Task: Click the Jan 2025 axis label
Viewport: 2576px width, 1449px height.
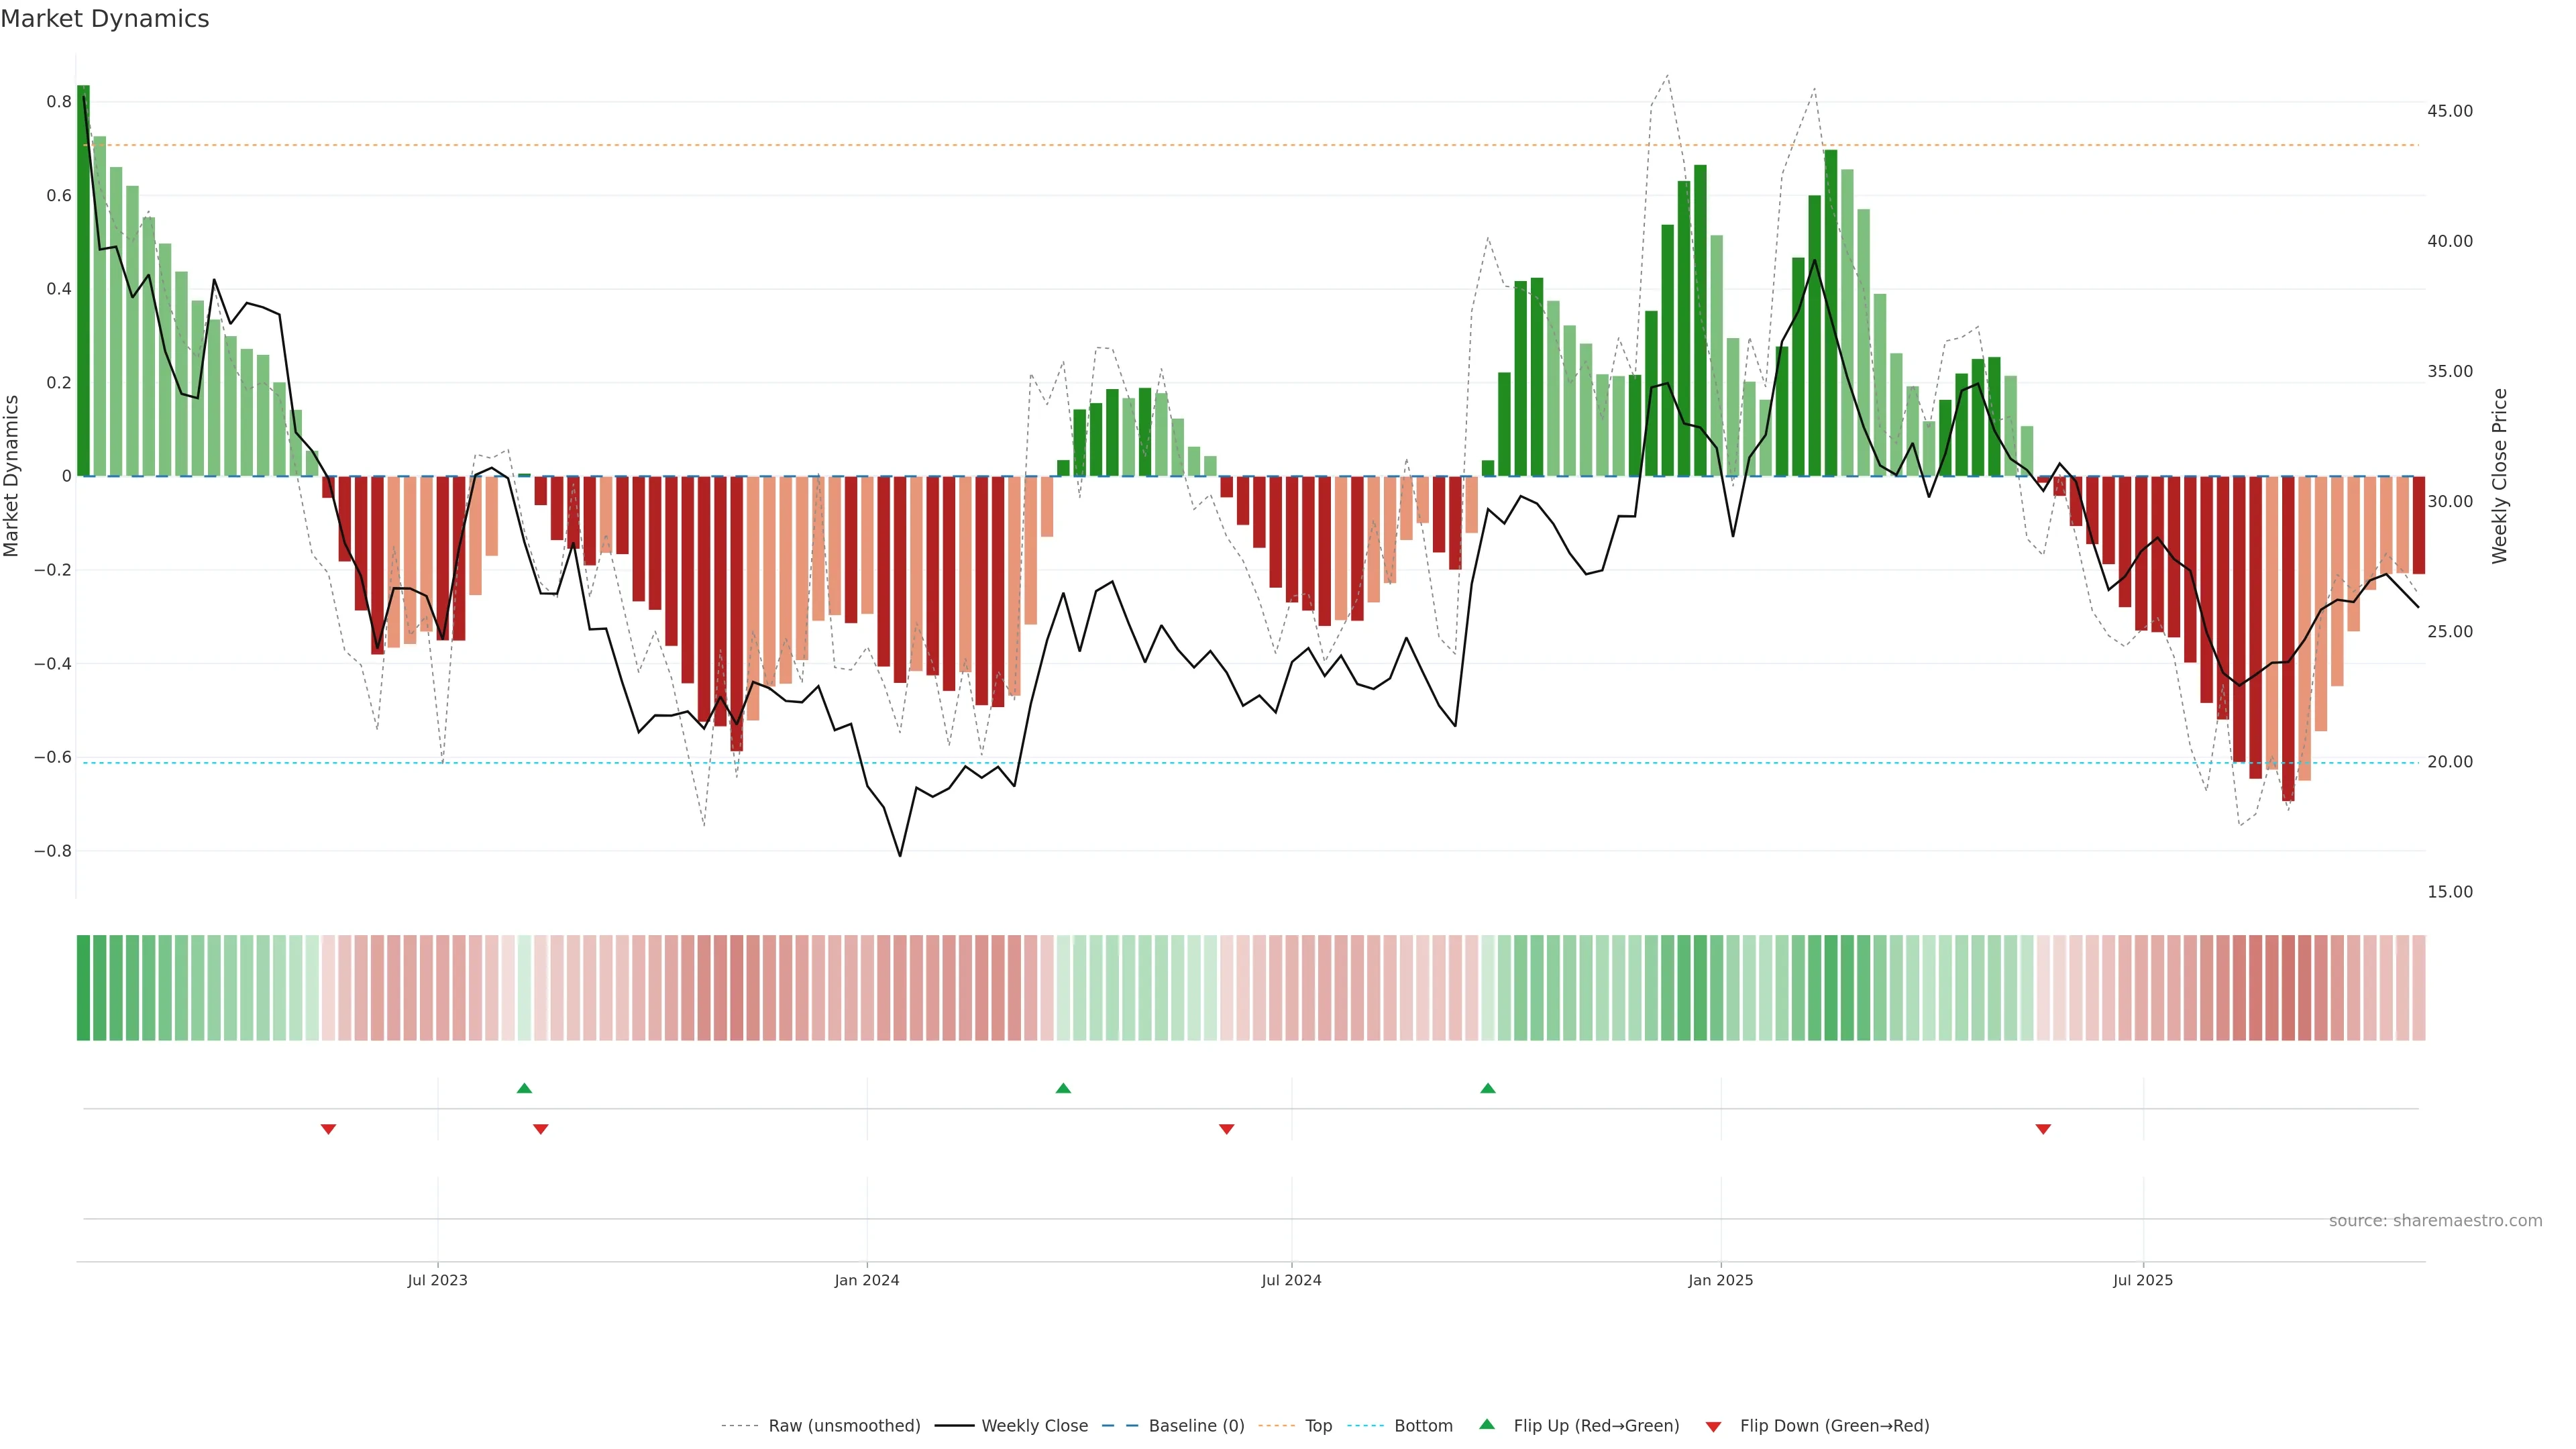Action: point(1720,1280)
